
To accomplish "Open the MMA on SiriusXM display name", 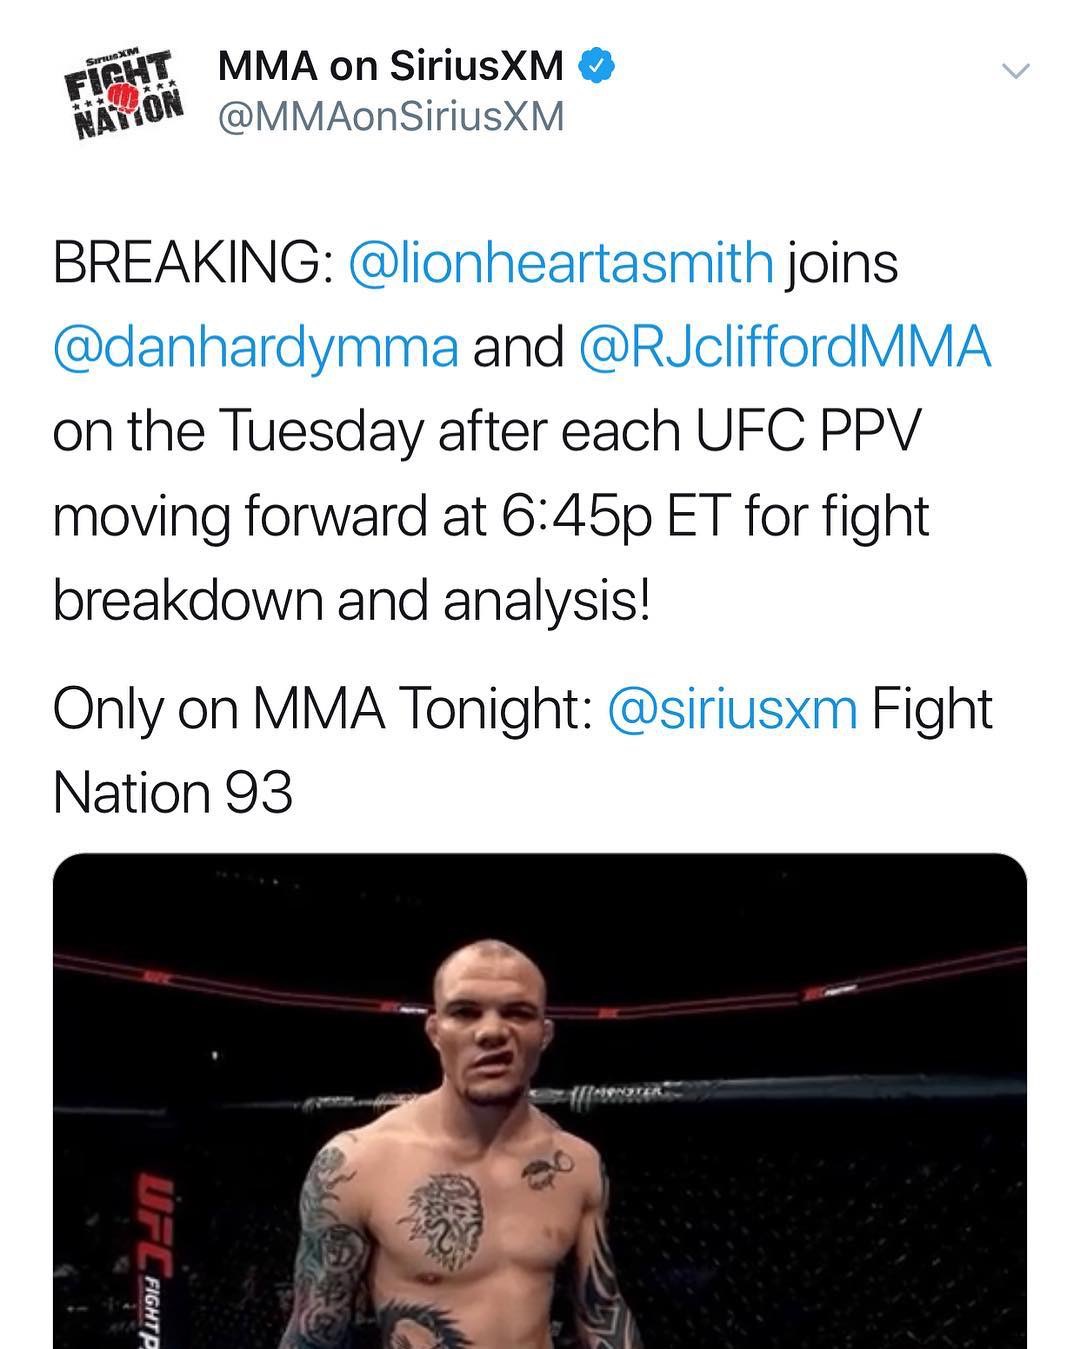I will tap(391, 67).
